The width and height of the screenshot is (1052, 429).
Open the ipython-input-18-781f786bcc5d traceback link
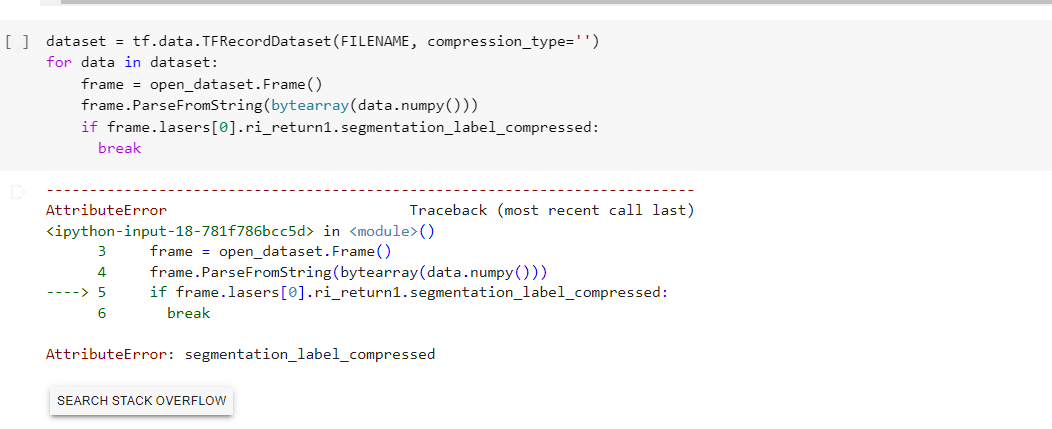click(180, 231)
